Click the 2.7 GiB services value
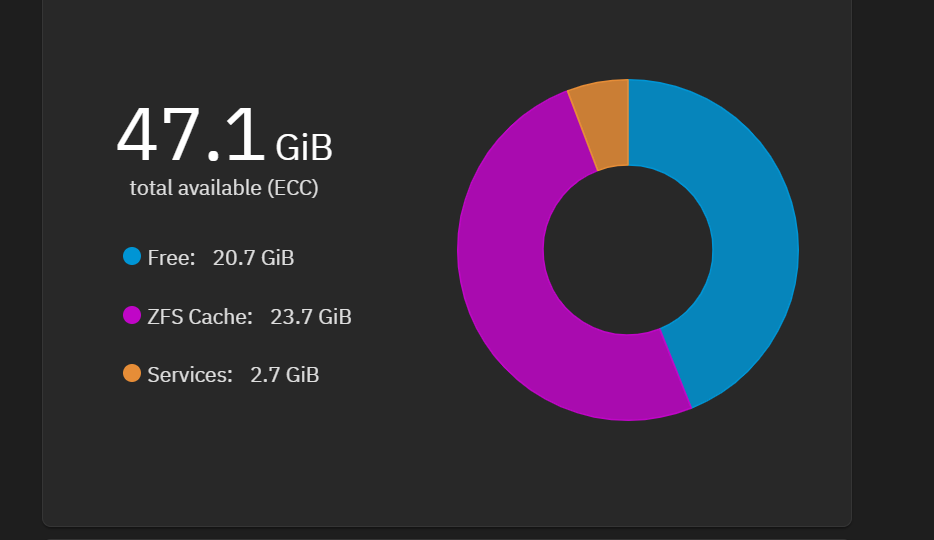The image size is (934, 540). tap(285, 375)
